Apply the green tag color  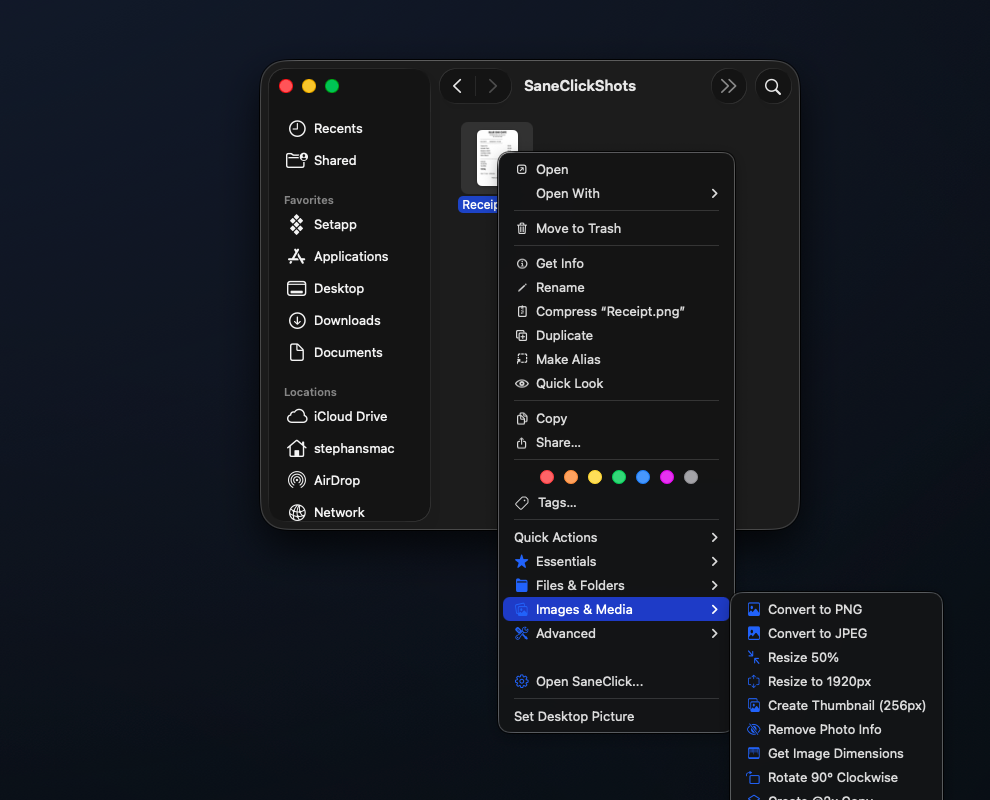(619, 477)
